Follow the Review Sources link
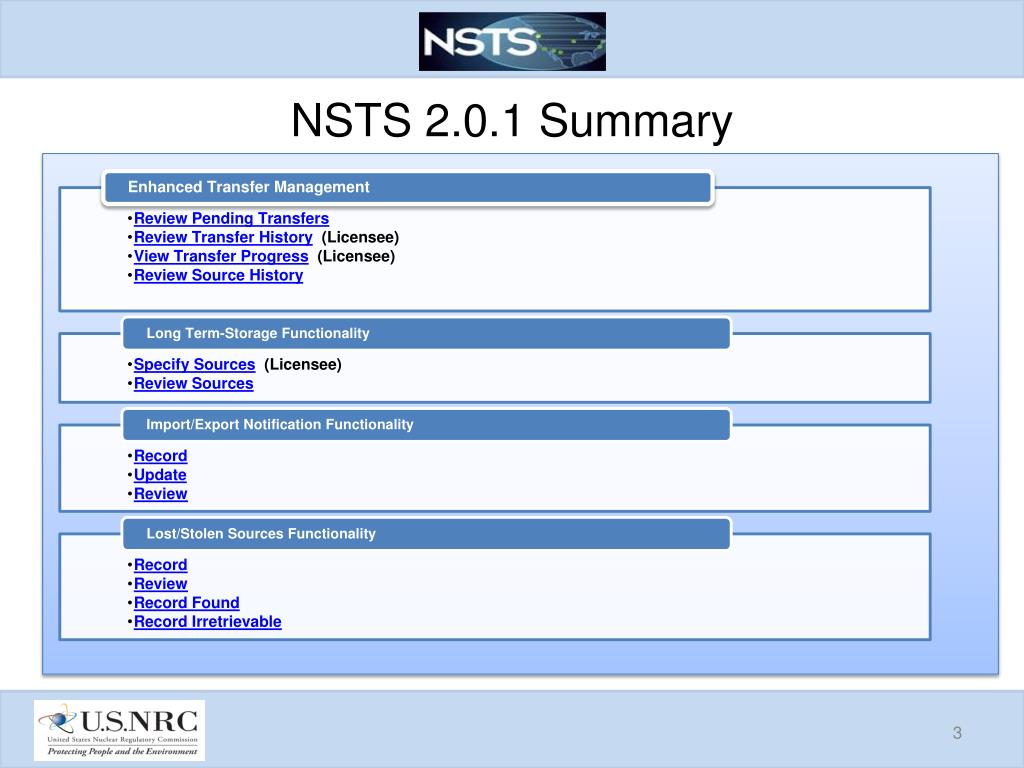 click(x=193, y=383)
